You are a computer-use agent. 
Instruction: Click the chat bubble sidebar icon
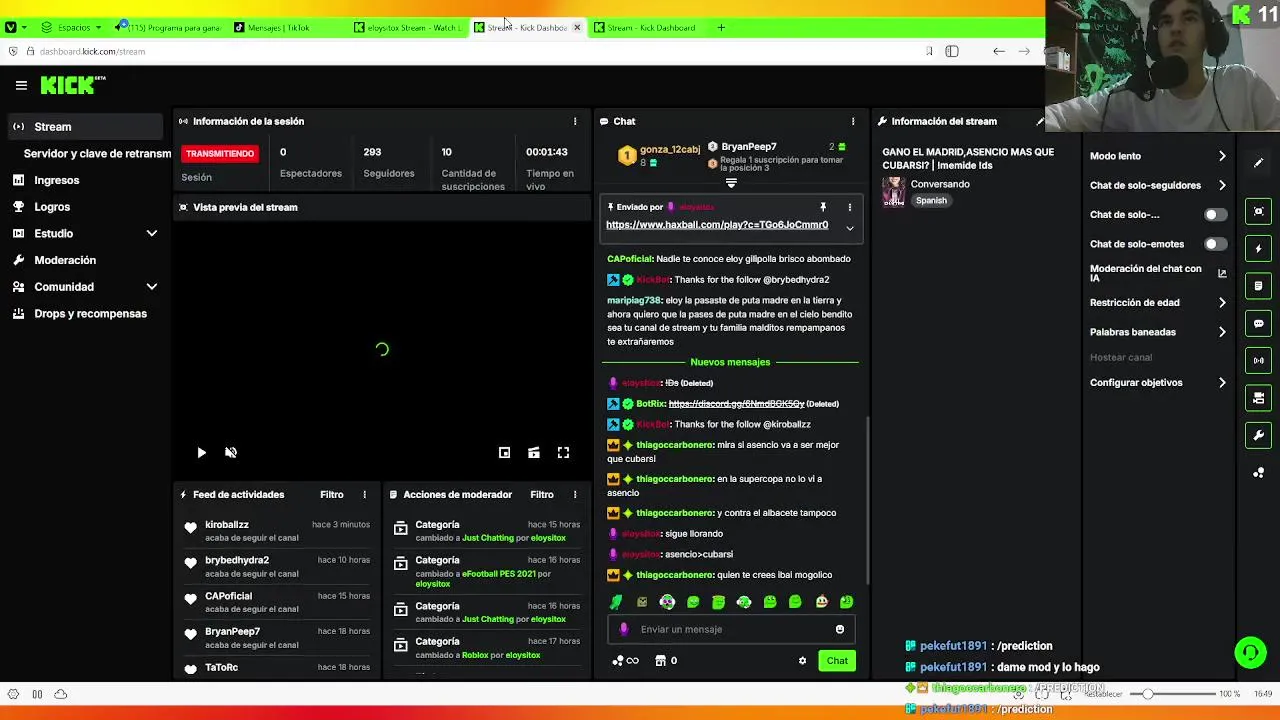[1259, 323]
